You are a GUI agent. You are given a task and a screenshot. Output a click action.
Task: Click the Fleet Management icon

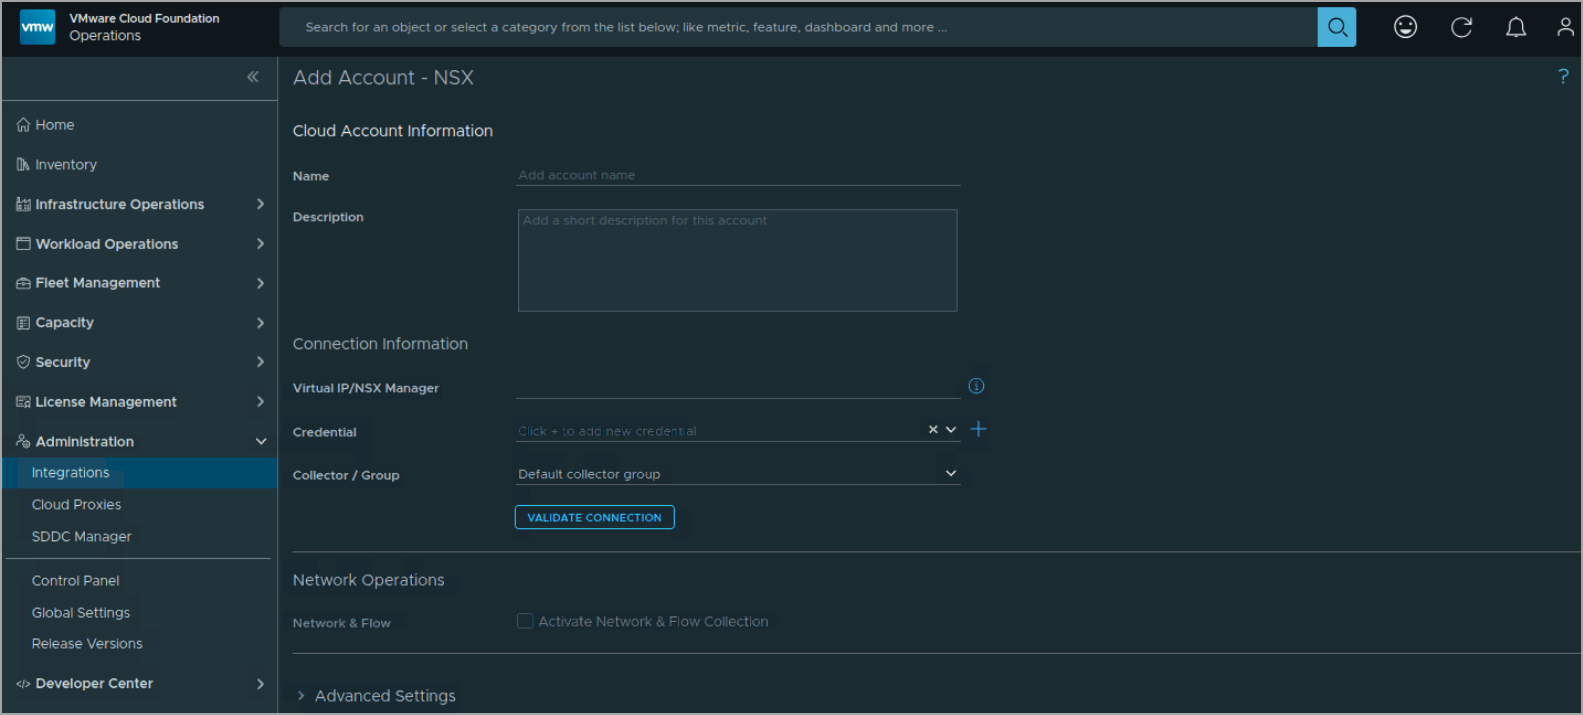[23, 283]
